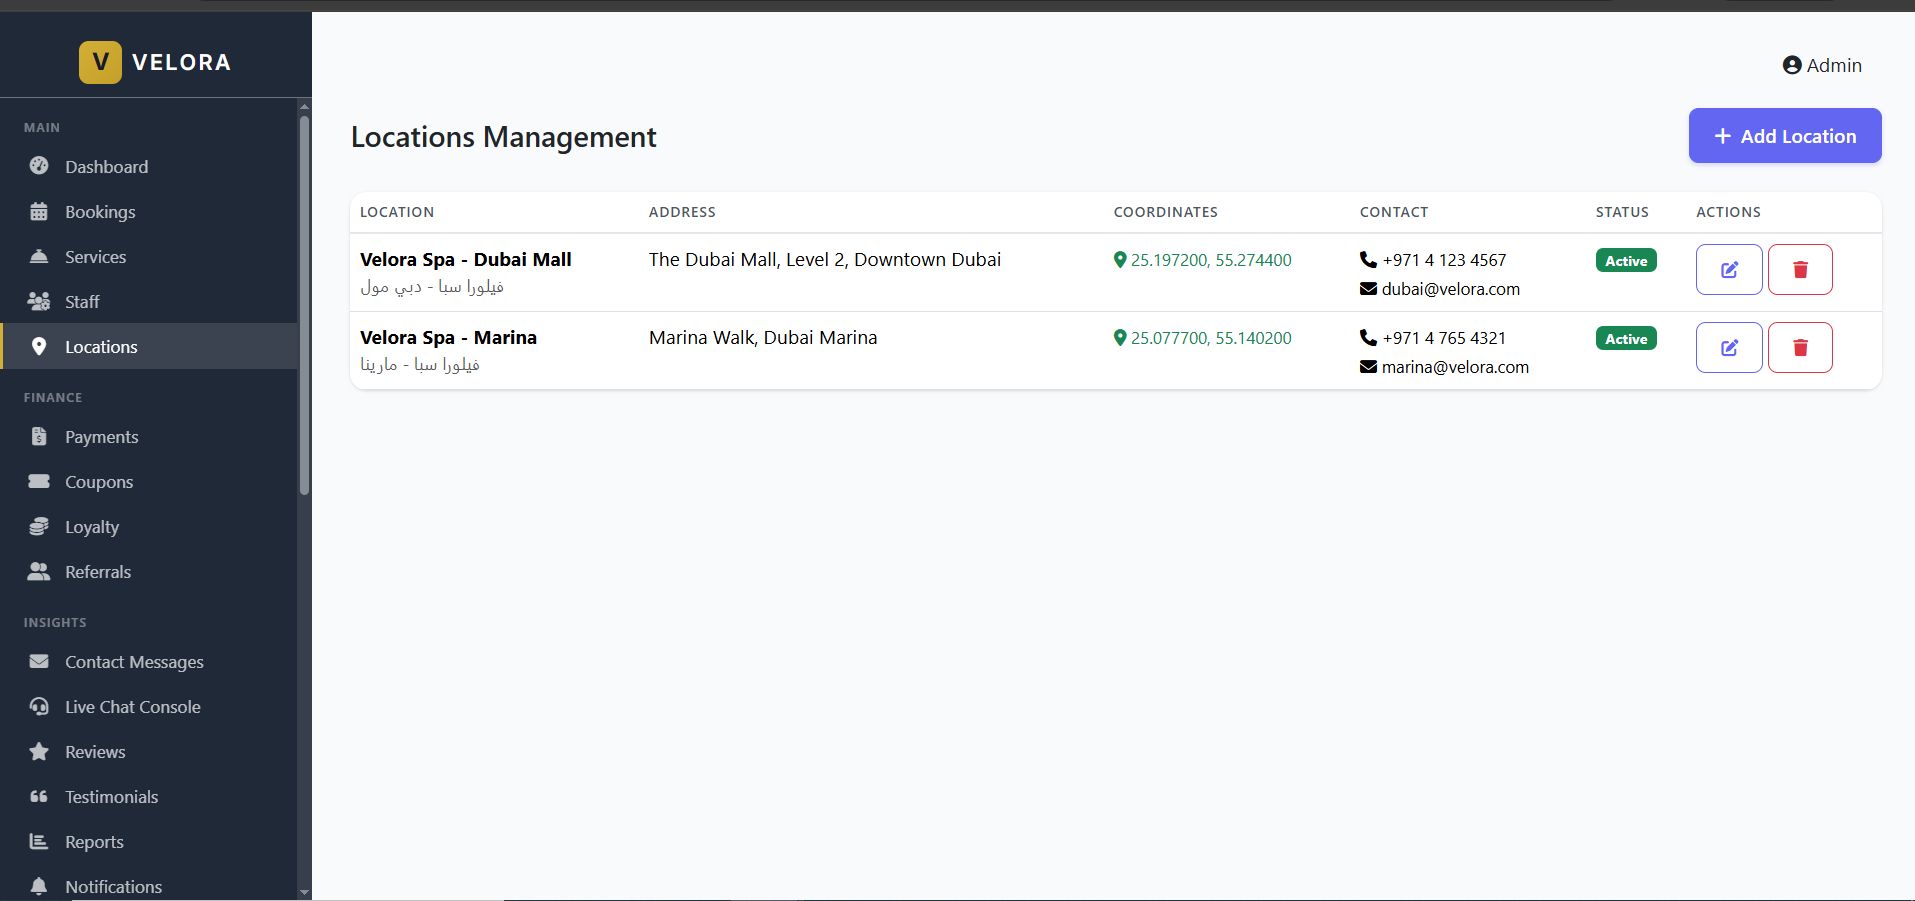Viewport: 1915px width, 901px height.
Task: Click the Add Location button
Action: pyautogui.click(x=1784, y=136)
